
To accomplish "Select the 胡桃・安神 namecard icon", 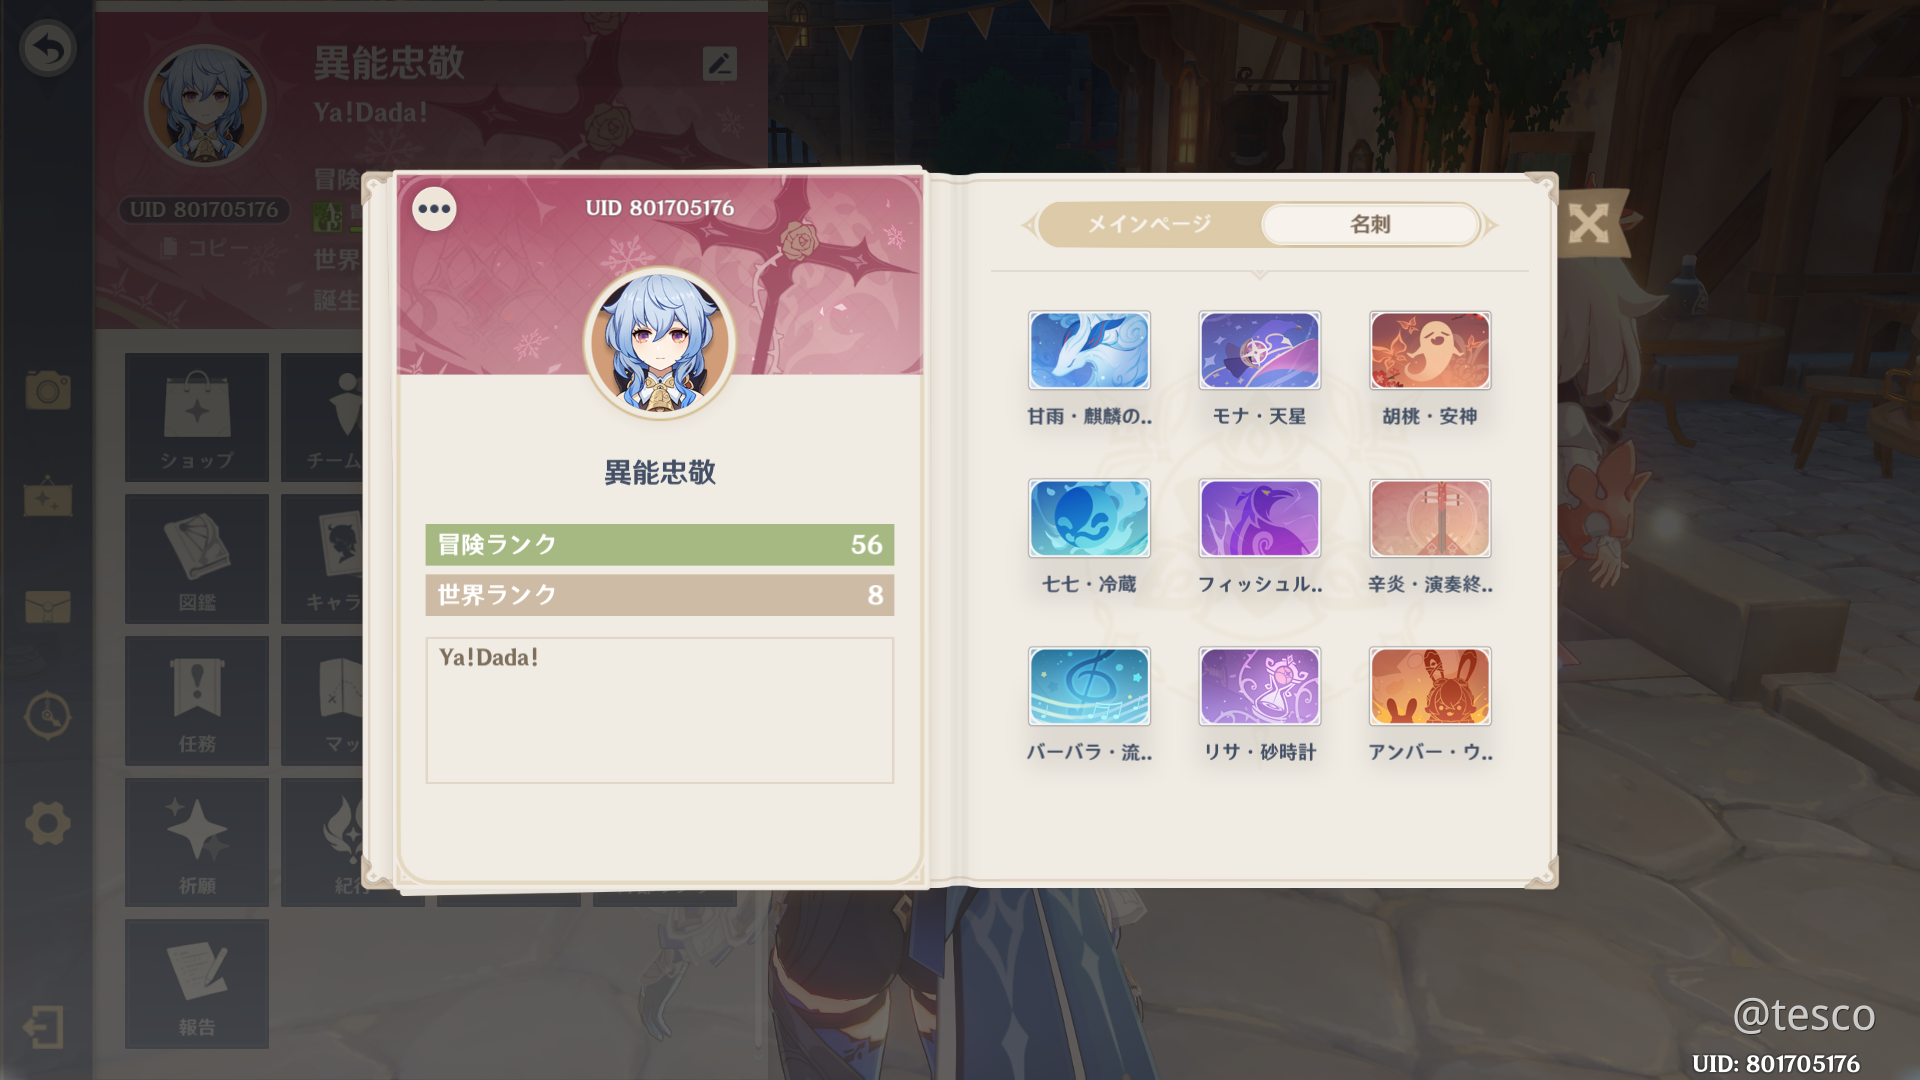I will (1430, 350).
